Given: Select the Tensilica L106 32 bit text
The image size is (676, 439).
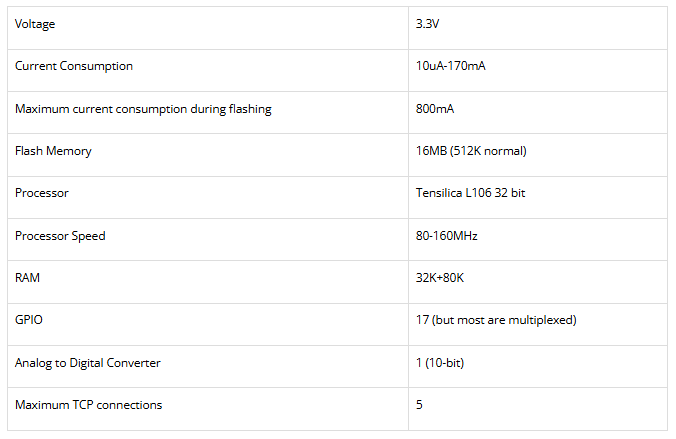Looking at the screenshot, I should pos(470,193).
